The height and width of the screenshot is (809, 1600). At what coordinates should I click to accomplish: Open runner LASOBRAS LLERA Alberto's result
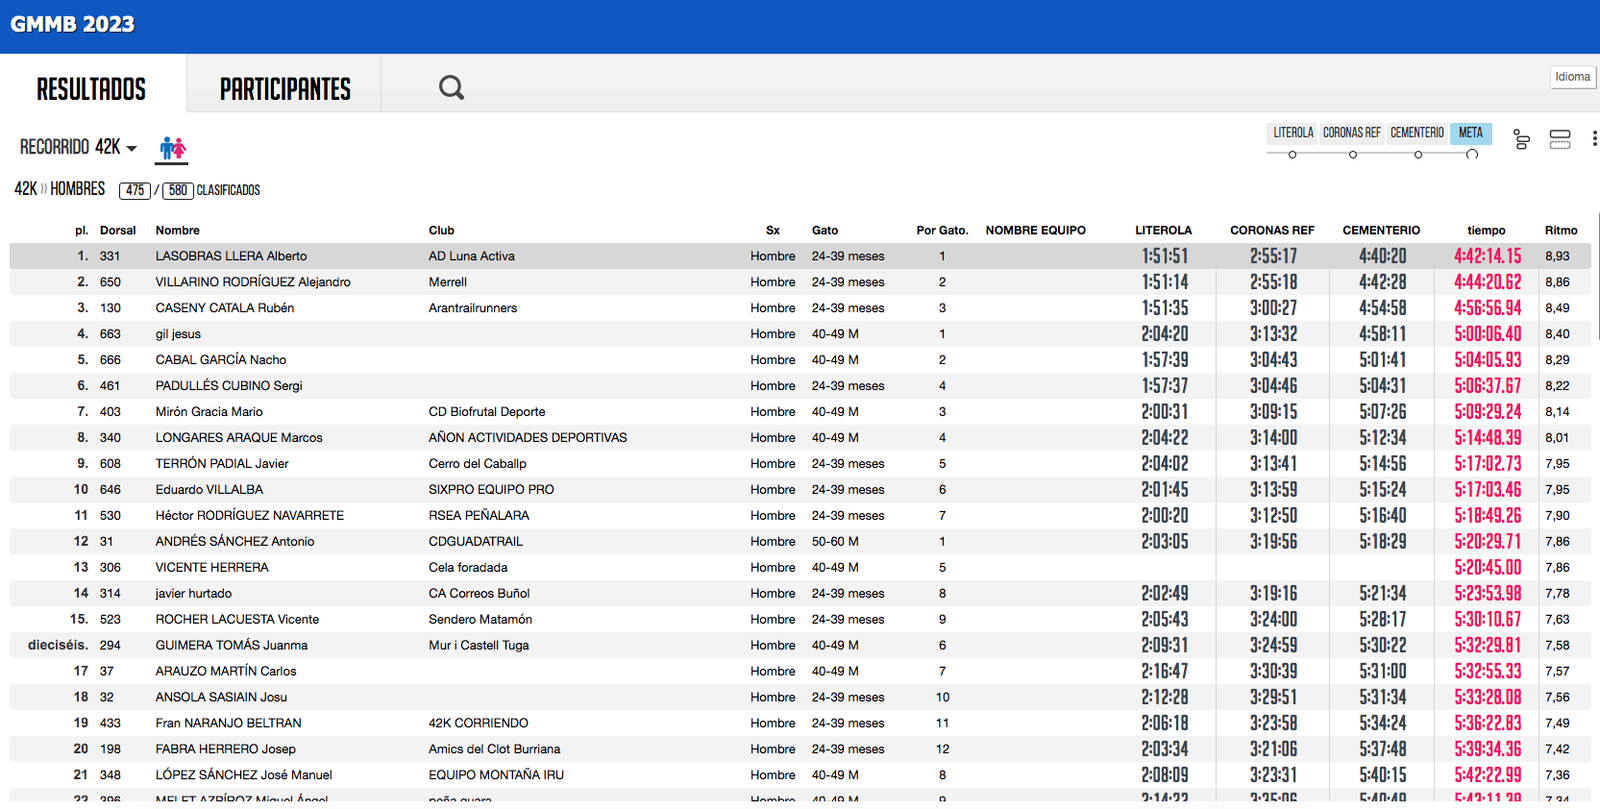[x=231, y=256]
